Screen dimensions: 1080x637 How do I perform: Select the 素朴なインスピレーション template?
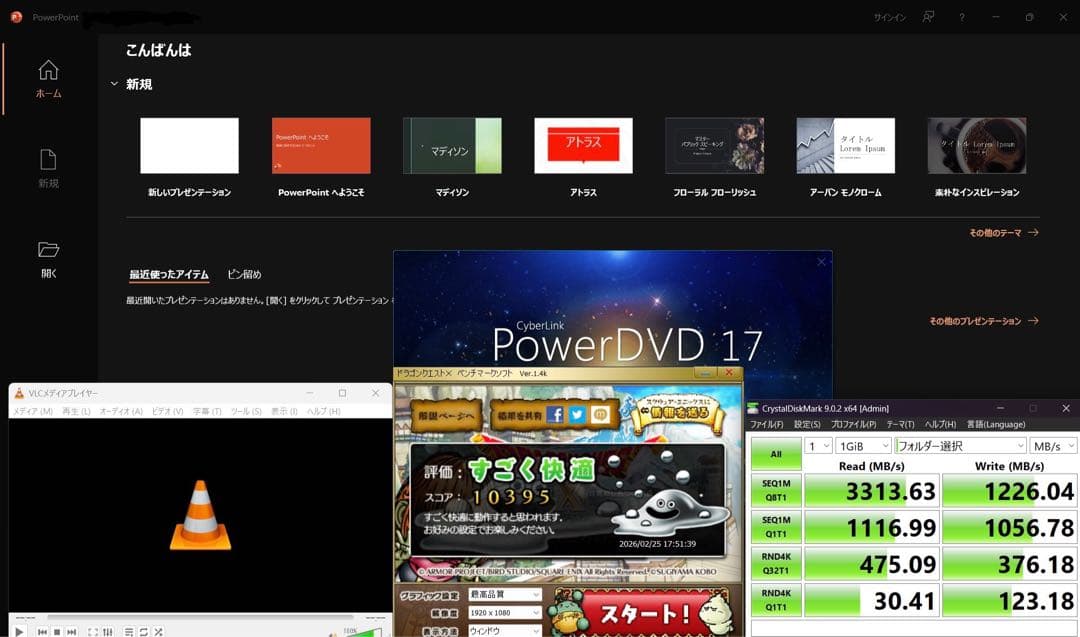click(977, 145)
